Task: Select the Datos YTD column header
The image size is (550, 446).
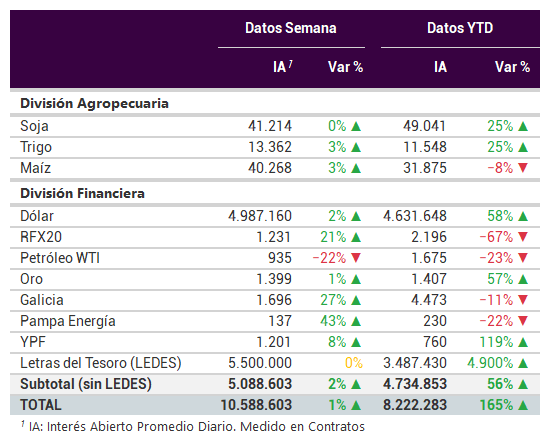Action: point(460,28)
